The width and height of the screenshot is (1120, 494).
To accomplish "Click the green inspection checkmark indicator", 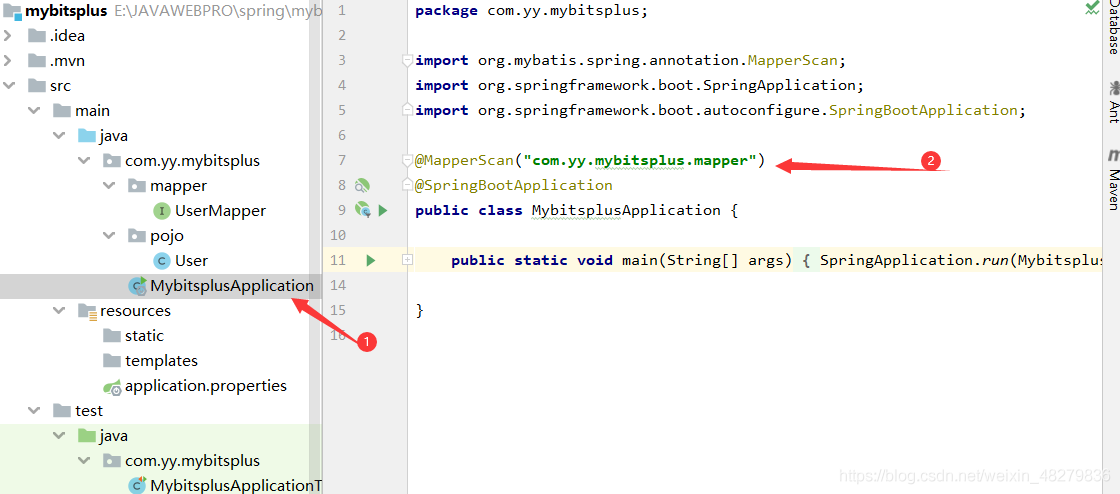I will coord(1093,9).
